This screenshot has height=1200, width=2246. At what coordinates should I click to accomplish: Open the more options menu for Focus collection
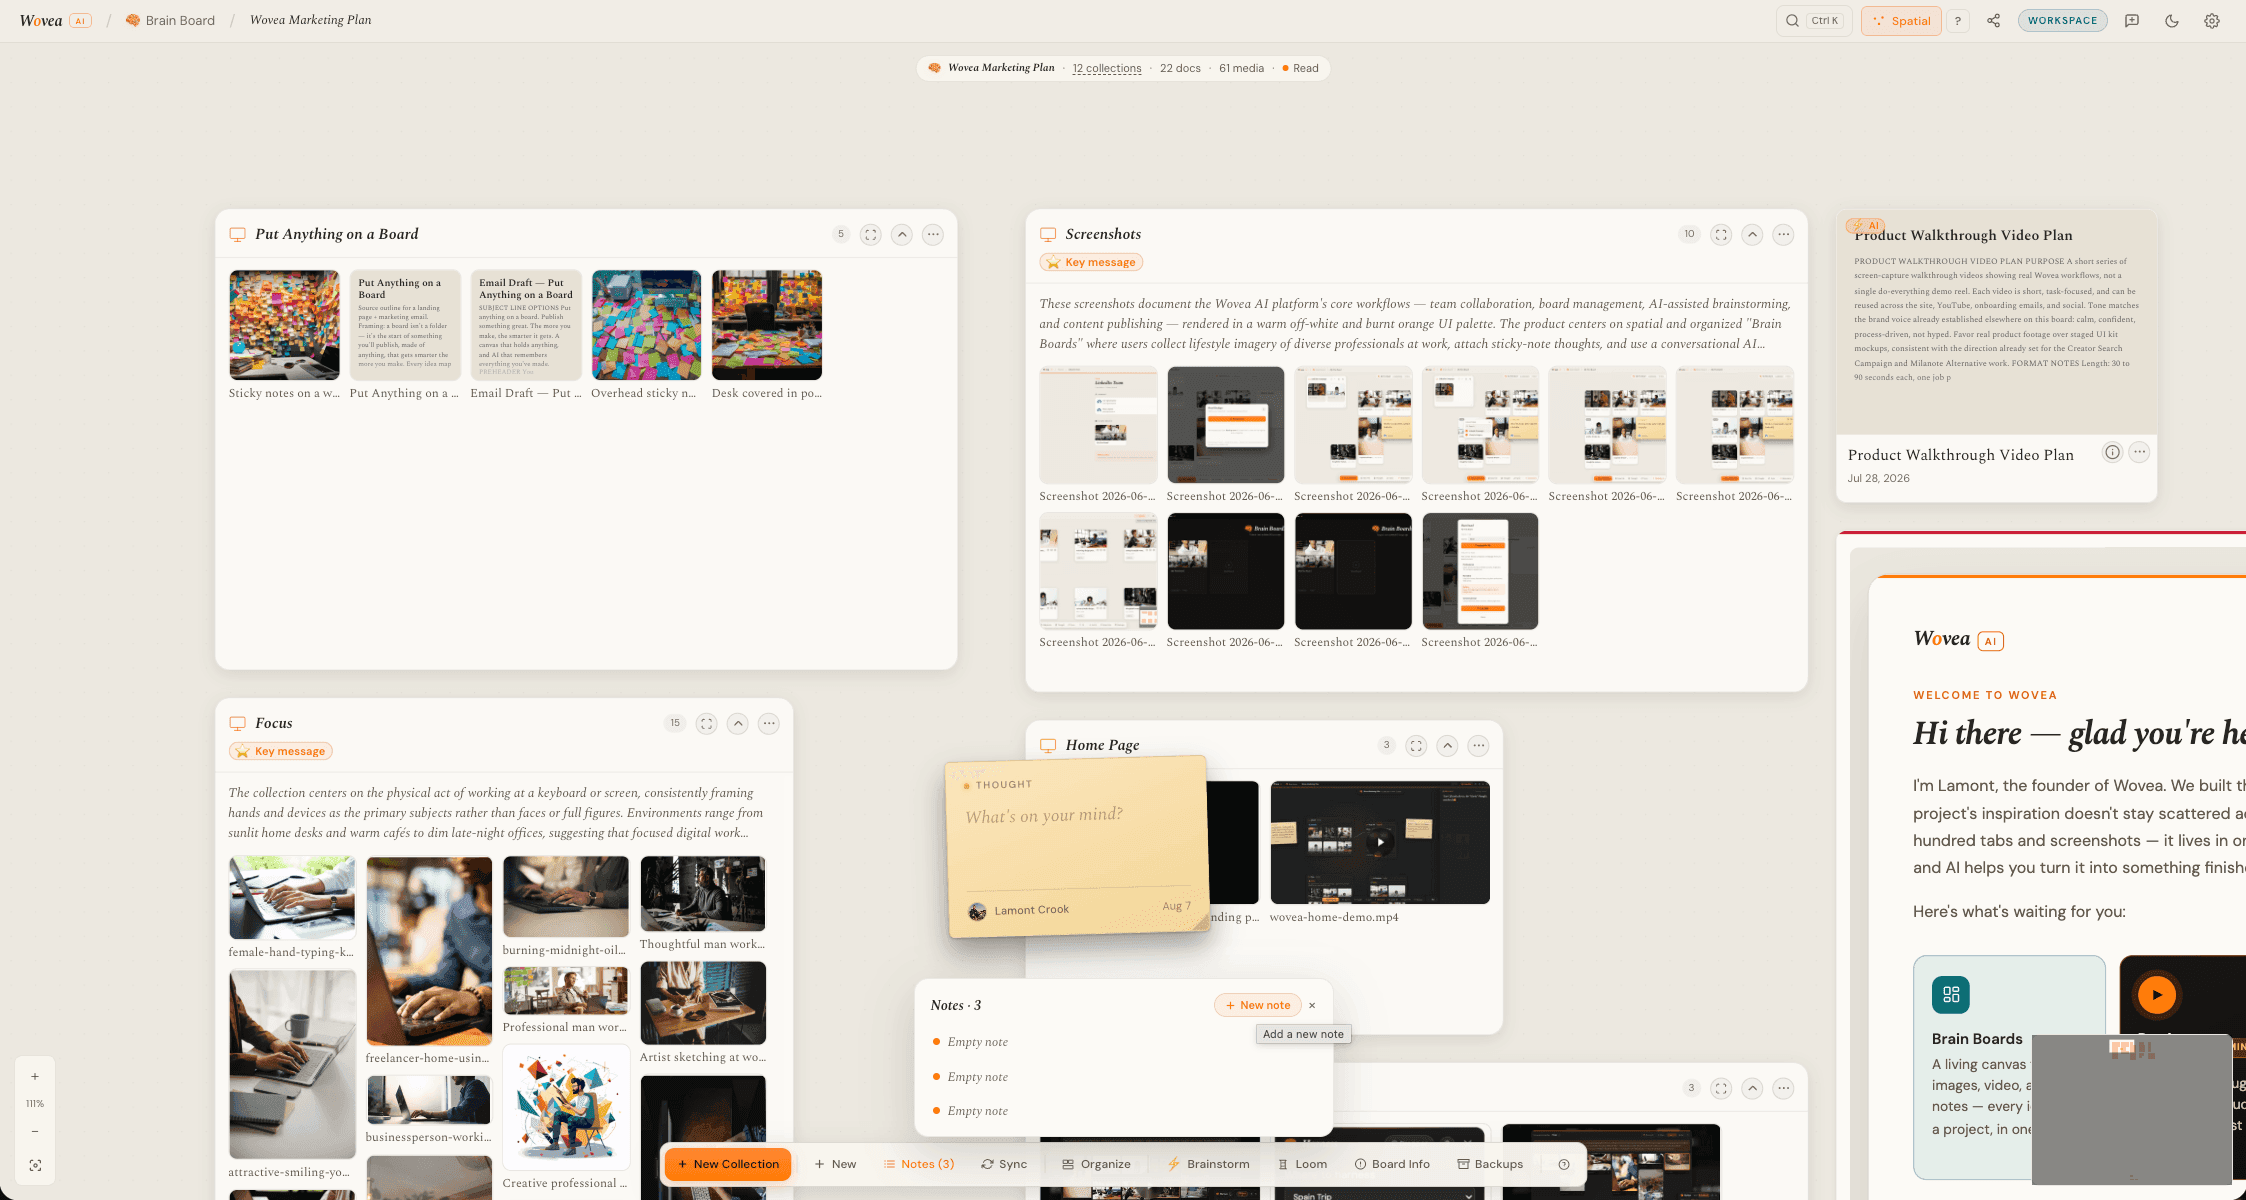tap(769, 723)
